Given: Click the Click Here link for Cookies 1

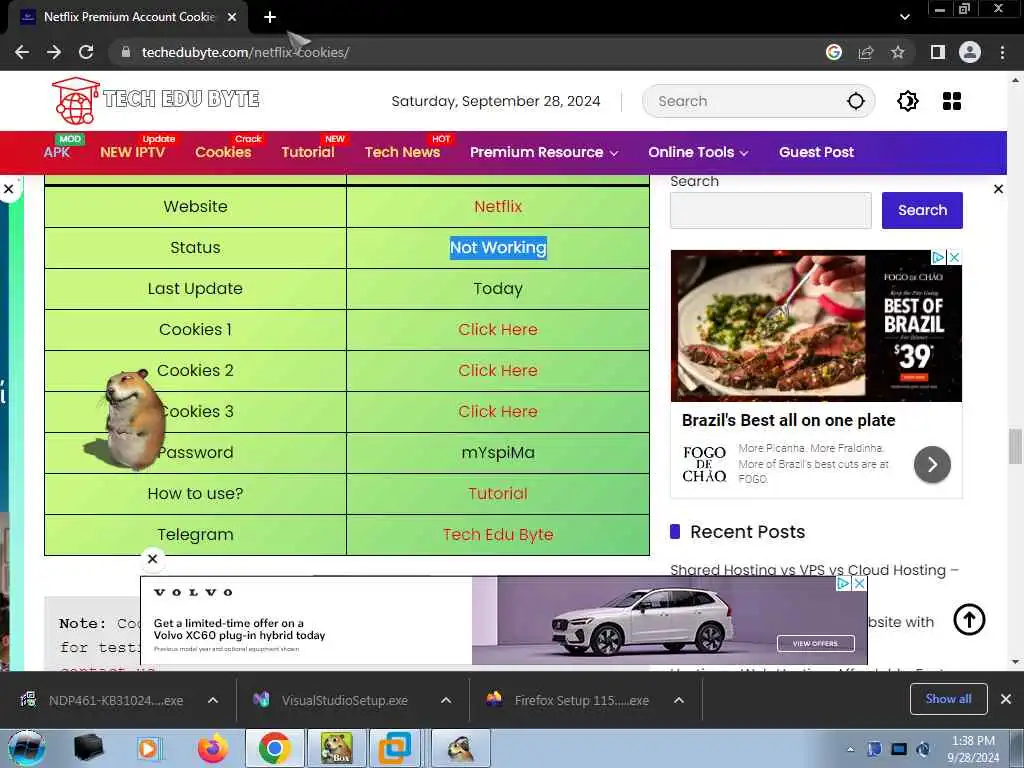Looking at the screenshot, I should coord(498,329).
